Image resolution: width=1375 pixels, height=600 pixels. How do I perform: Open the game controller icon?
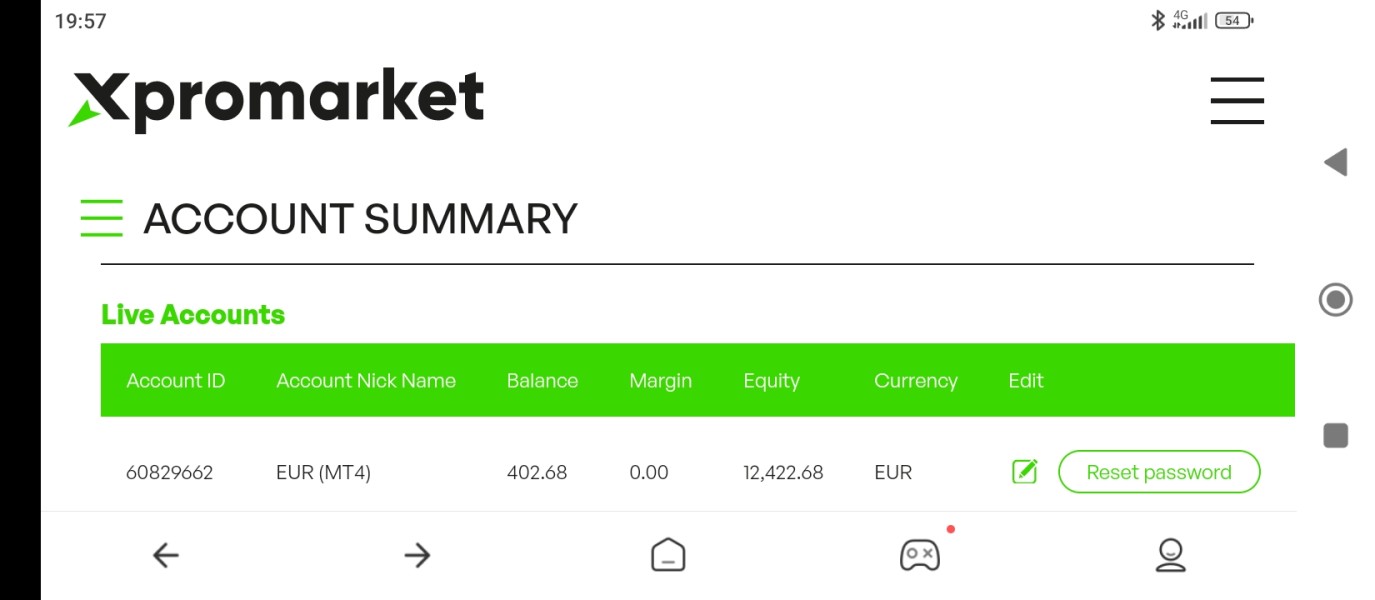(x=919, y=555)
